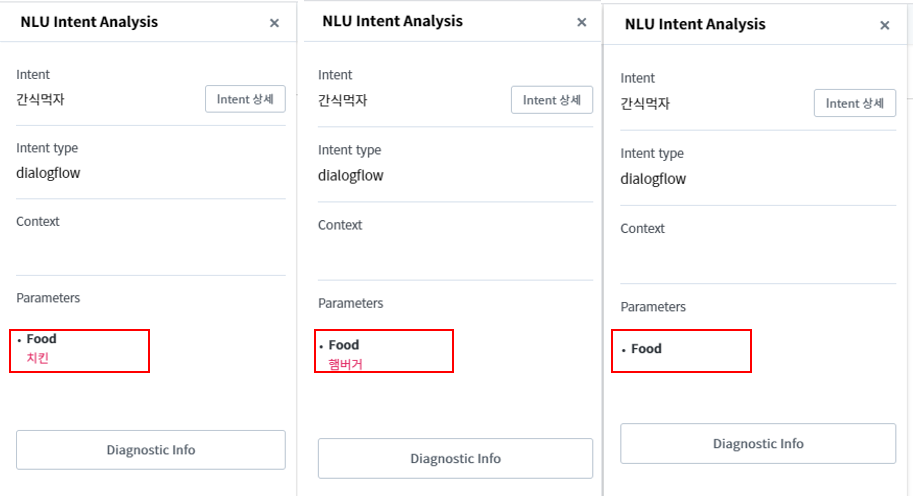Screen dimensions: 913x496
Task: Close the NLU panel with empty Food value
Action: 884,26
